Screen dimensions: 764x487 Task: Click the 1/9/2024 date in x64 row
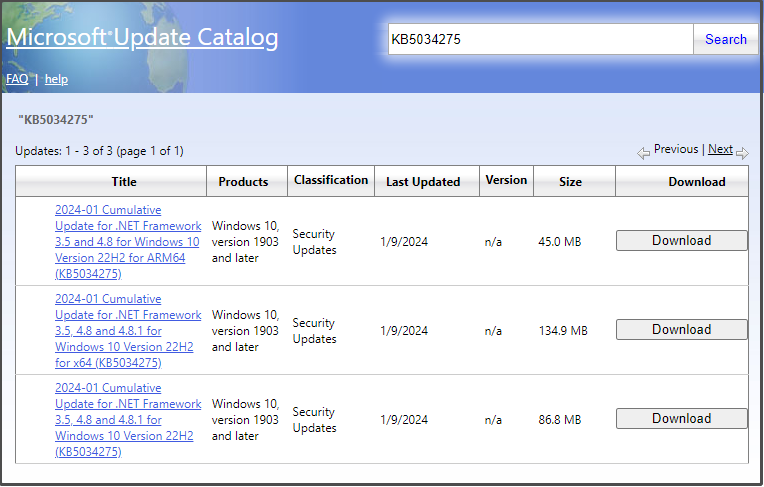tap(404, 331)
